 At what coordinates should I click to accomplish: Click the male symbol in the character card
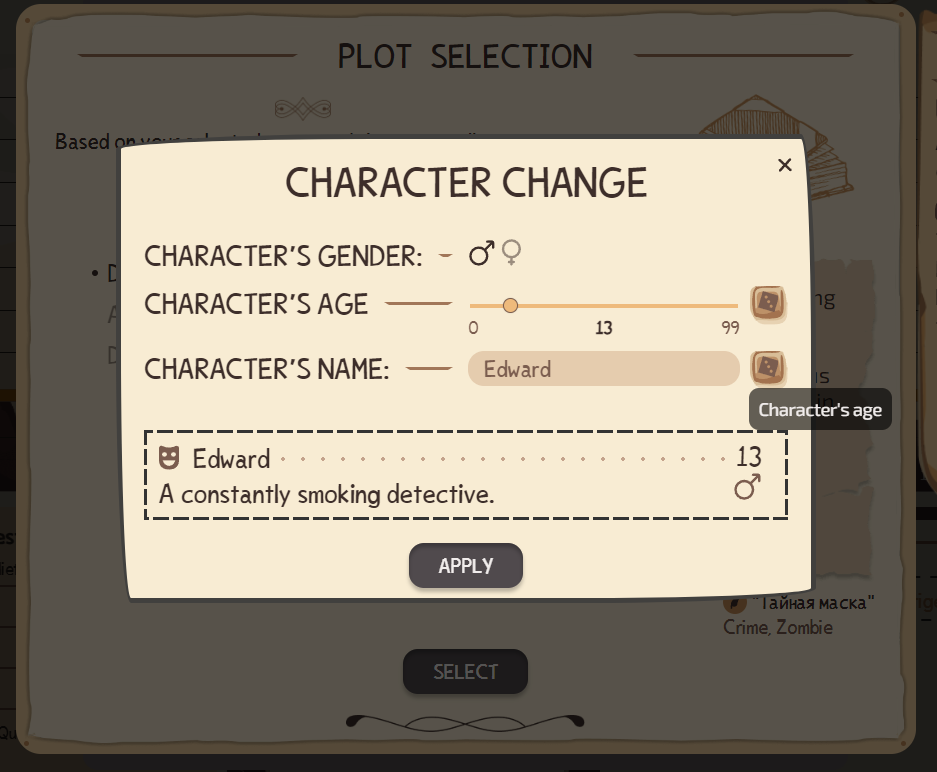click(748, 486)
